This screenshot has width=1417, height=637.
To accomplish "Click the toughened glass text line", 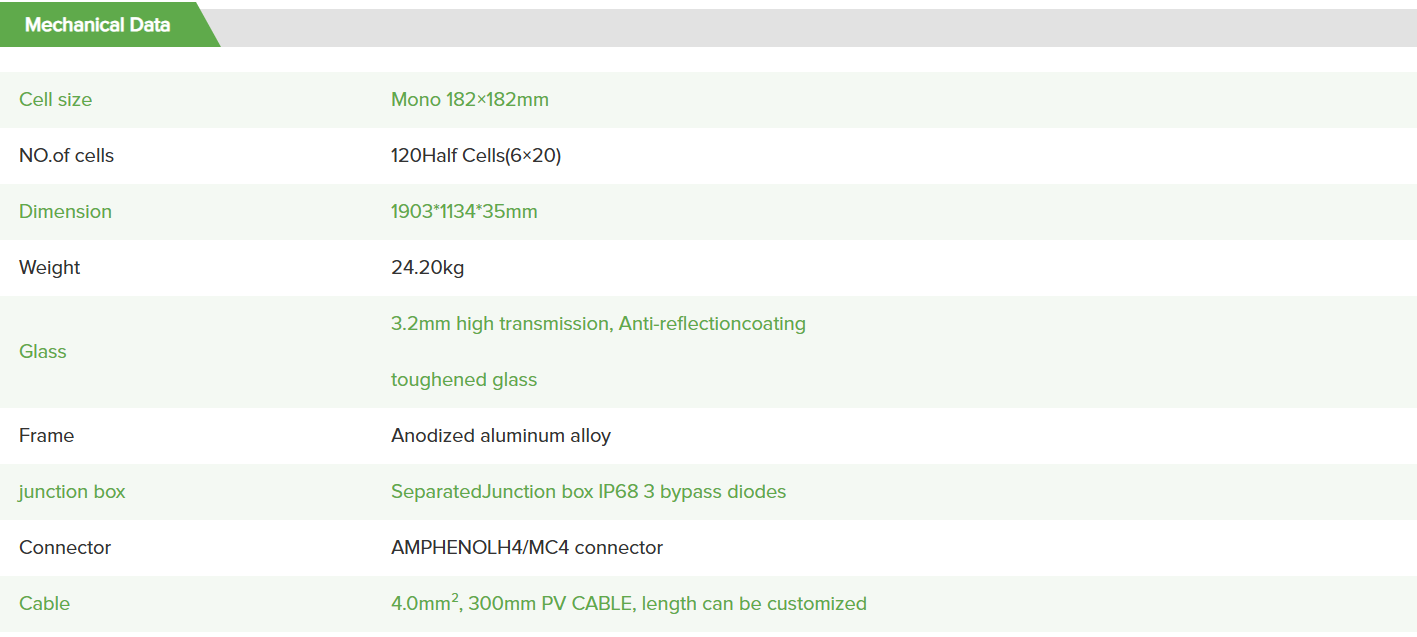I will tap(464, 380).
